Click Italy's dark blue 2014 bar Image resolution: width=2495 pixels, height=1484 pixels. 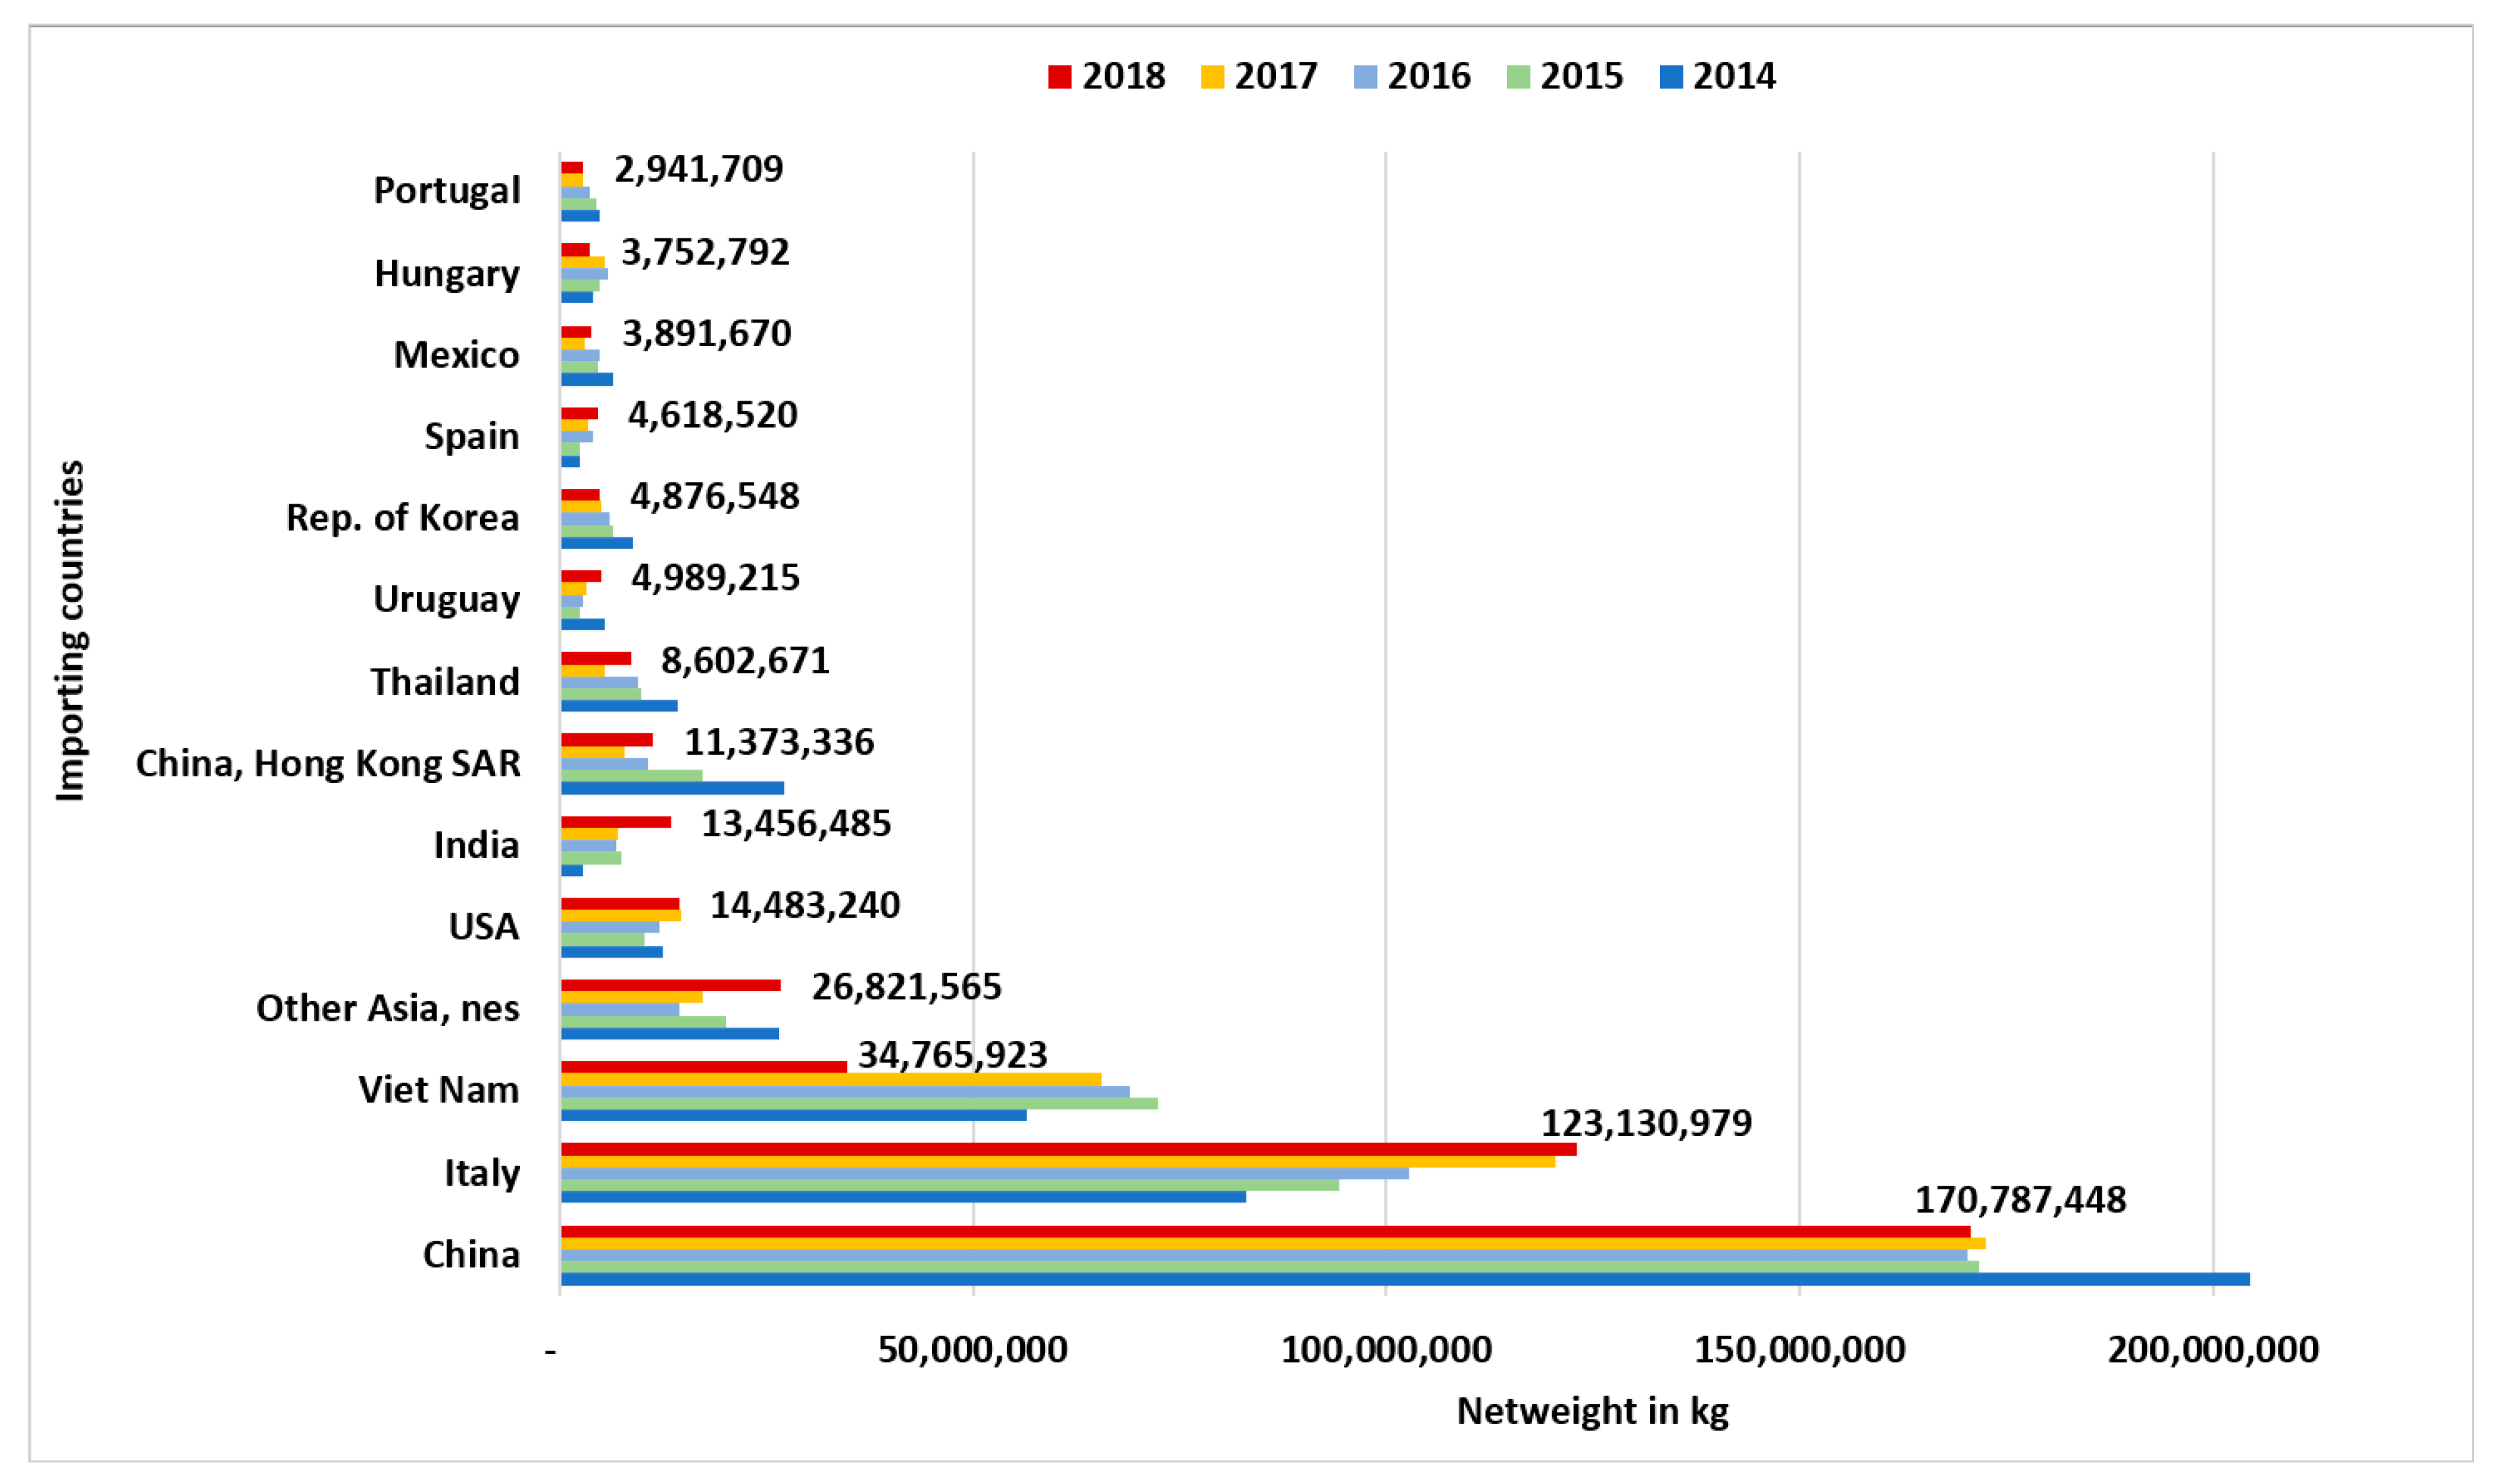(x=903, y=1197)
